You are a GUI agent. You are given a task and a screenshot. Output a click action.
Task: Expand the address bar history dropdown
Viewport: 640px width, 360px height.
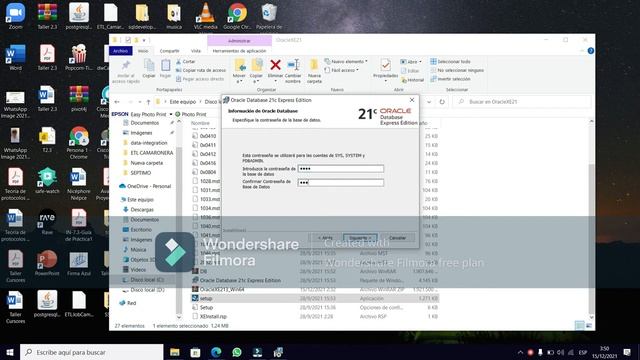(429, 102)
